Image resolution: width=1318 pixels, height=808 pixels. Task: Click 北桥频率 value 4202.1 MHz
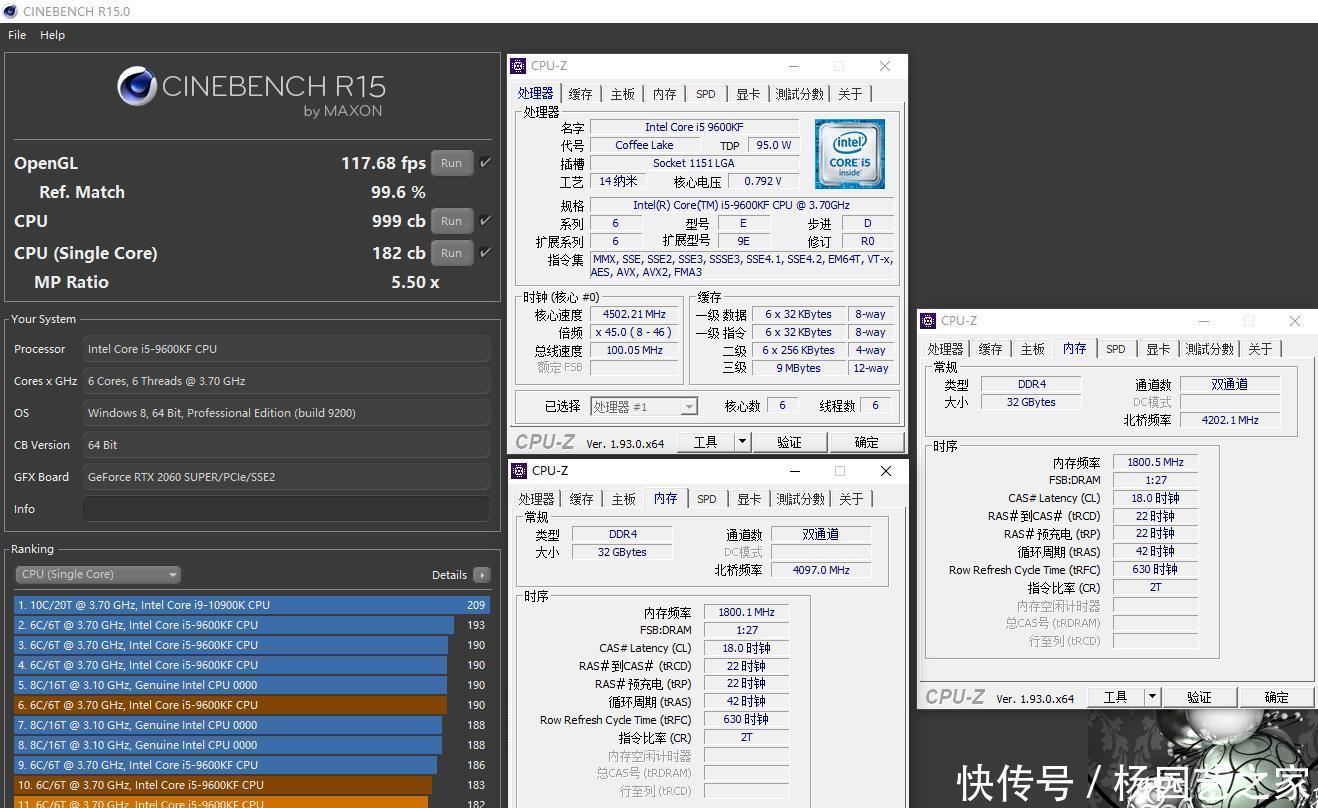[x=1229, y=420]
